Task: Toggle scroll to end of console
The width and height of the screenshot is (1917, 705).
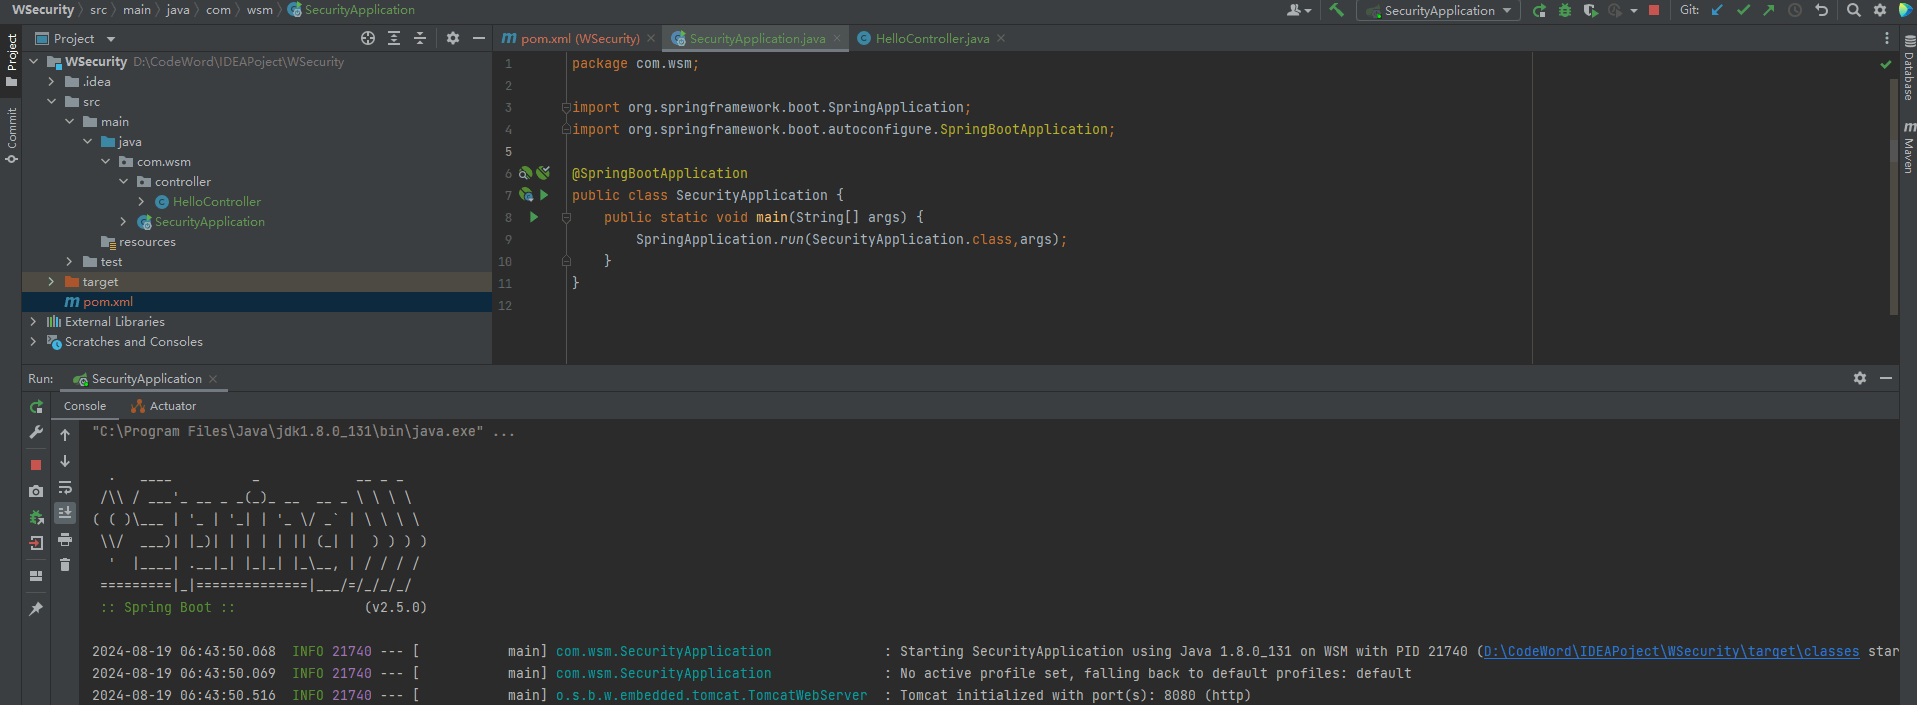Action: pyautogui.click(x=65, y=513)
